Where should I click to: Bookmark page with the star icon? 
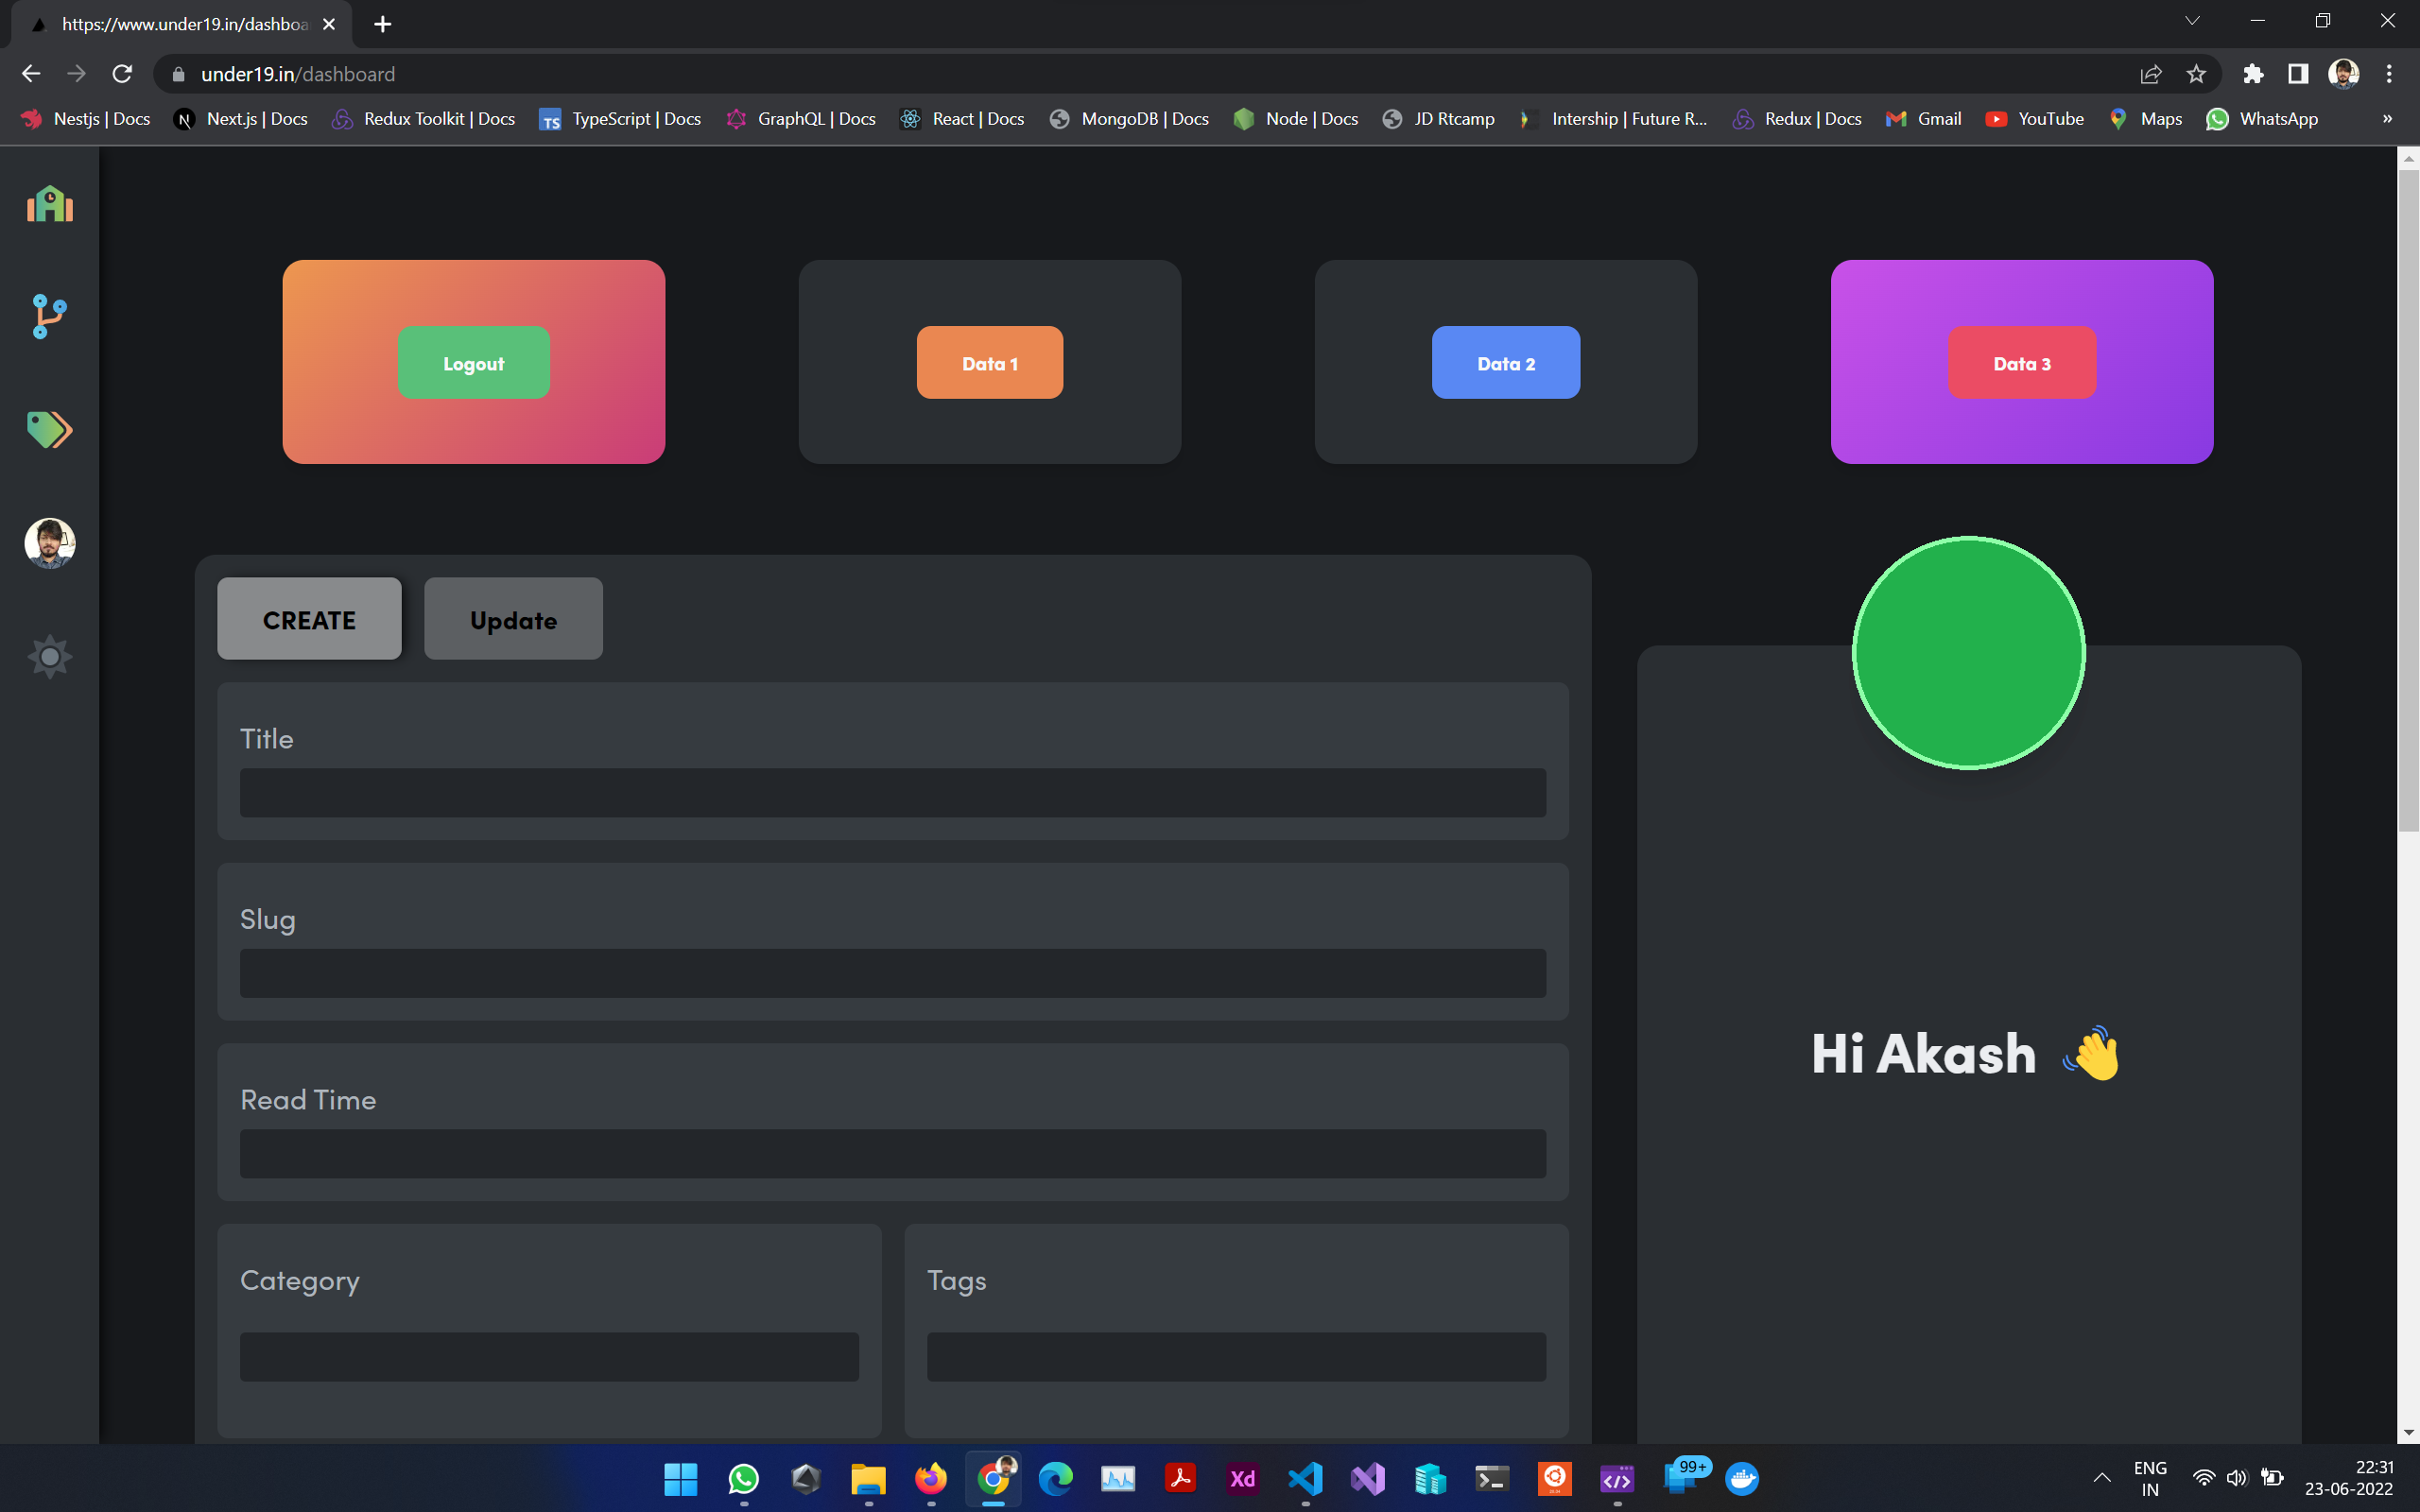pos(2196,74)
